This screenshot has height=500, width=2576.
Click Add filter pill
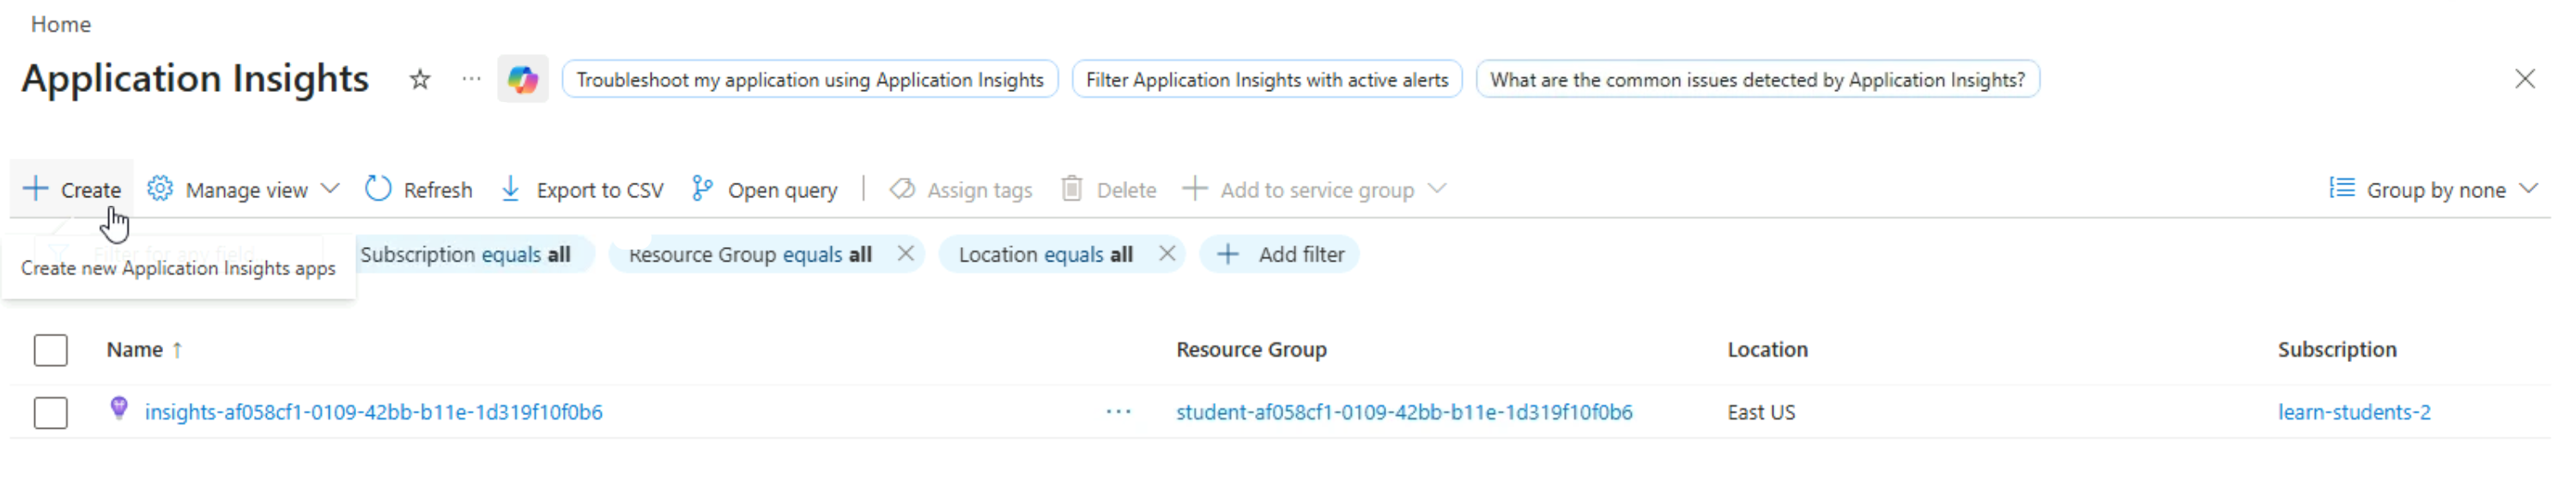pos(1280,254)
